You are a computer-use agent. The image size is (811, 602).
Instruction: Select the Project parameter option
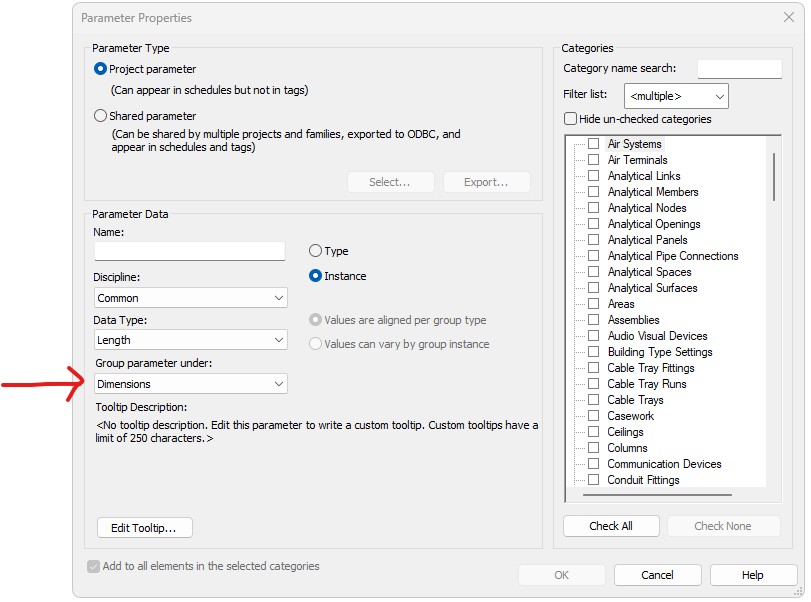point(100,69)
